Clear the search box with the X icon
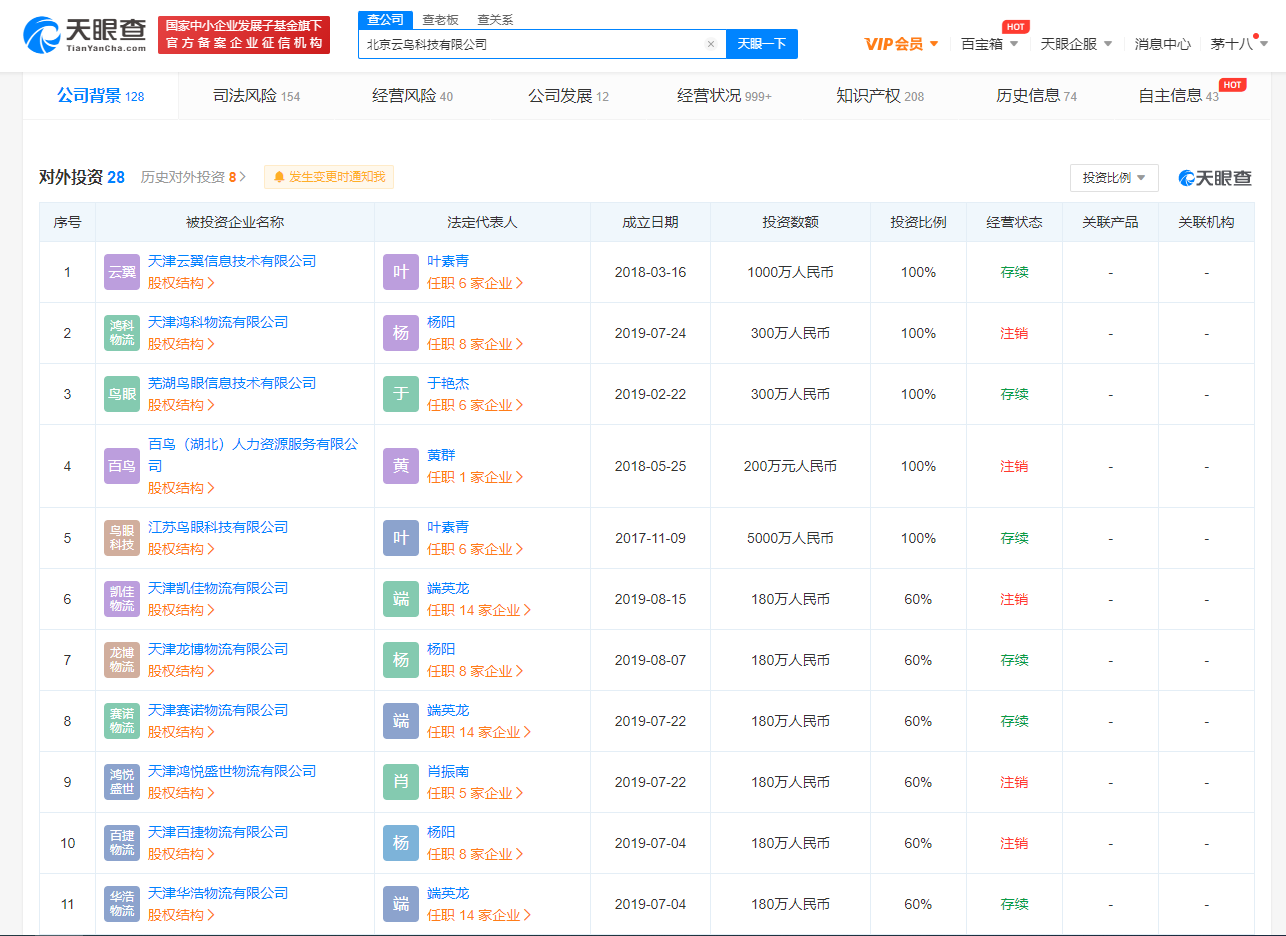The height and width of the screenshot is (936, 1286). click(711, 44)
